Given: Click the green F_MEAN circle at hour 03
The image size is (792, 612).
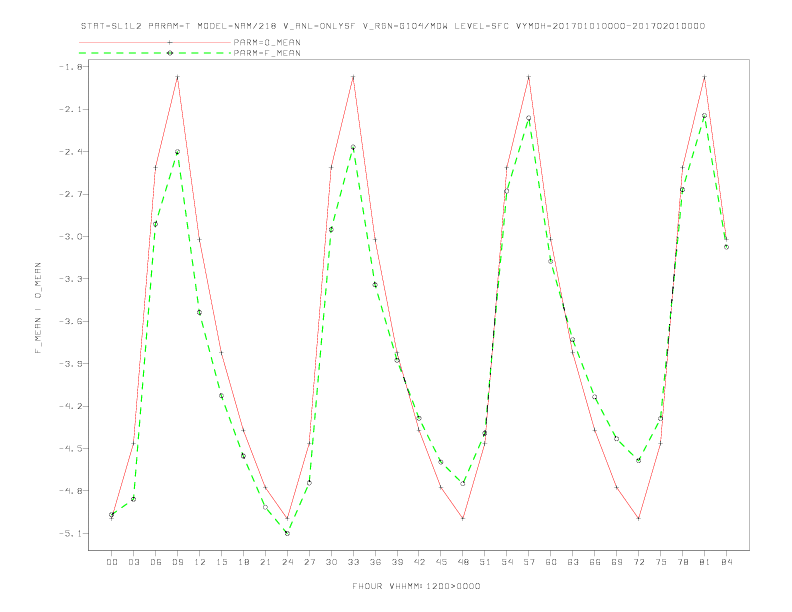Looking at the screenshot, I should click(x=133, y=499).
